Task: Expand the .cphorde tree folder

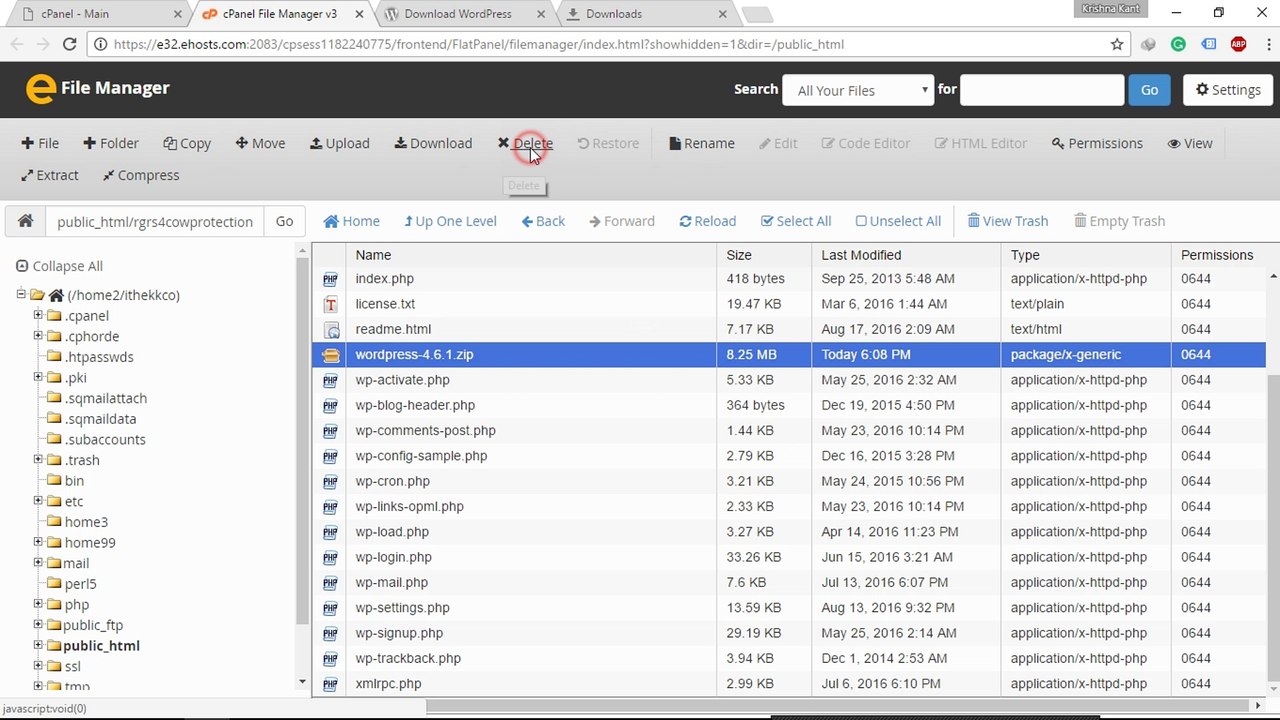Action: point(38,336)
